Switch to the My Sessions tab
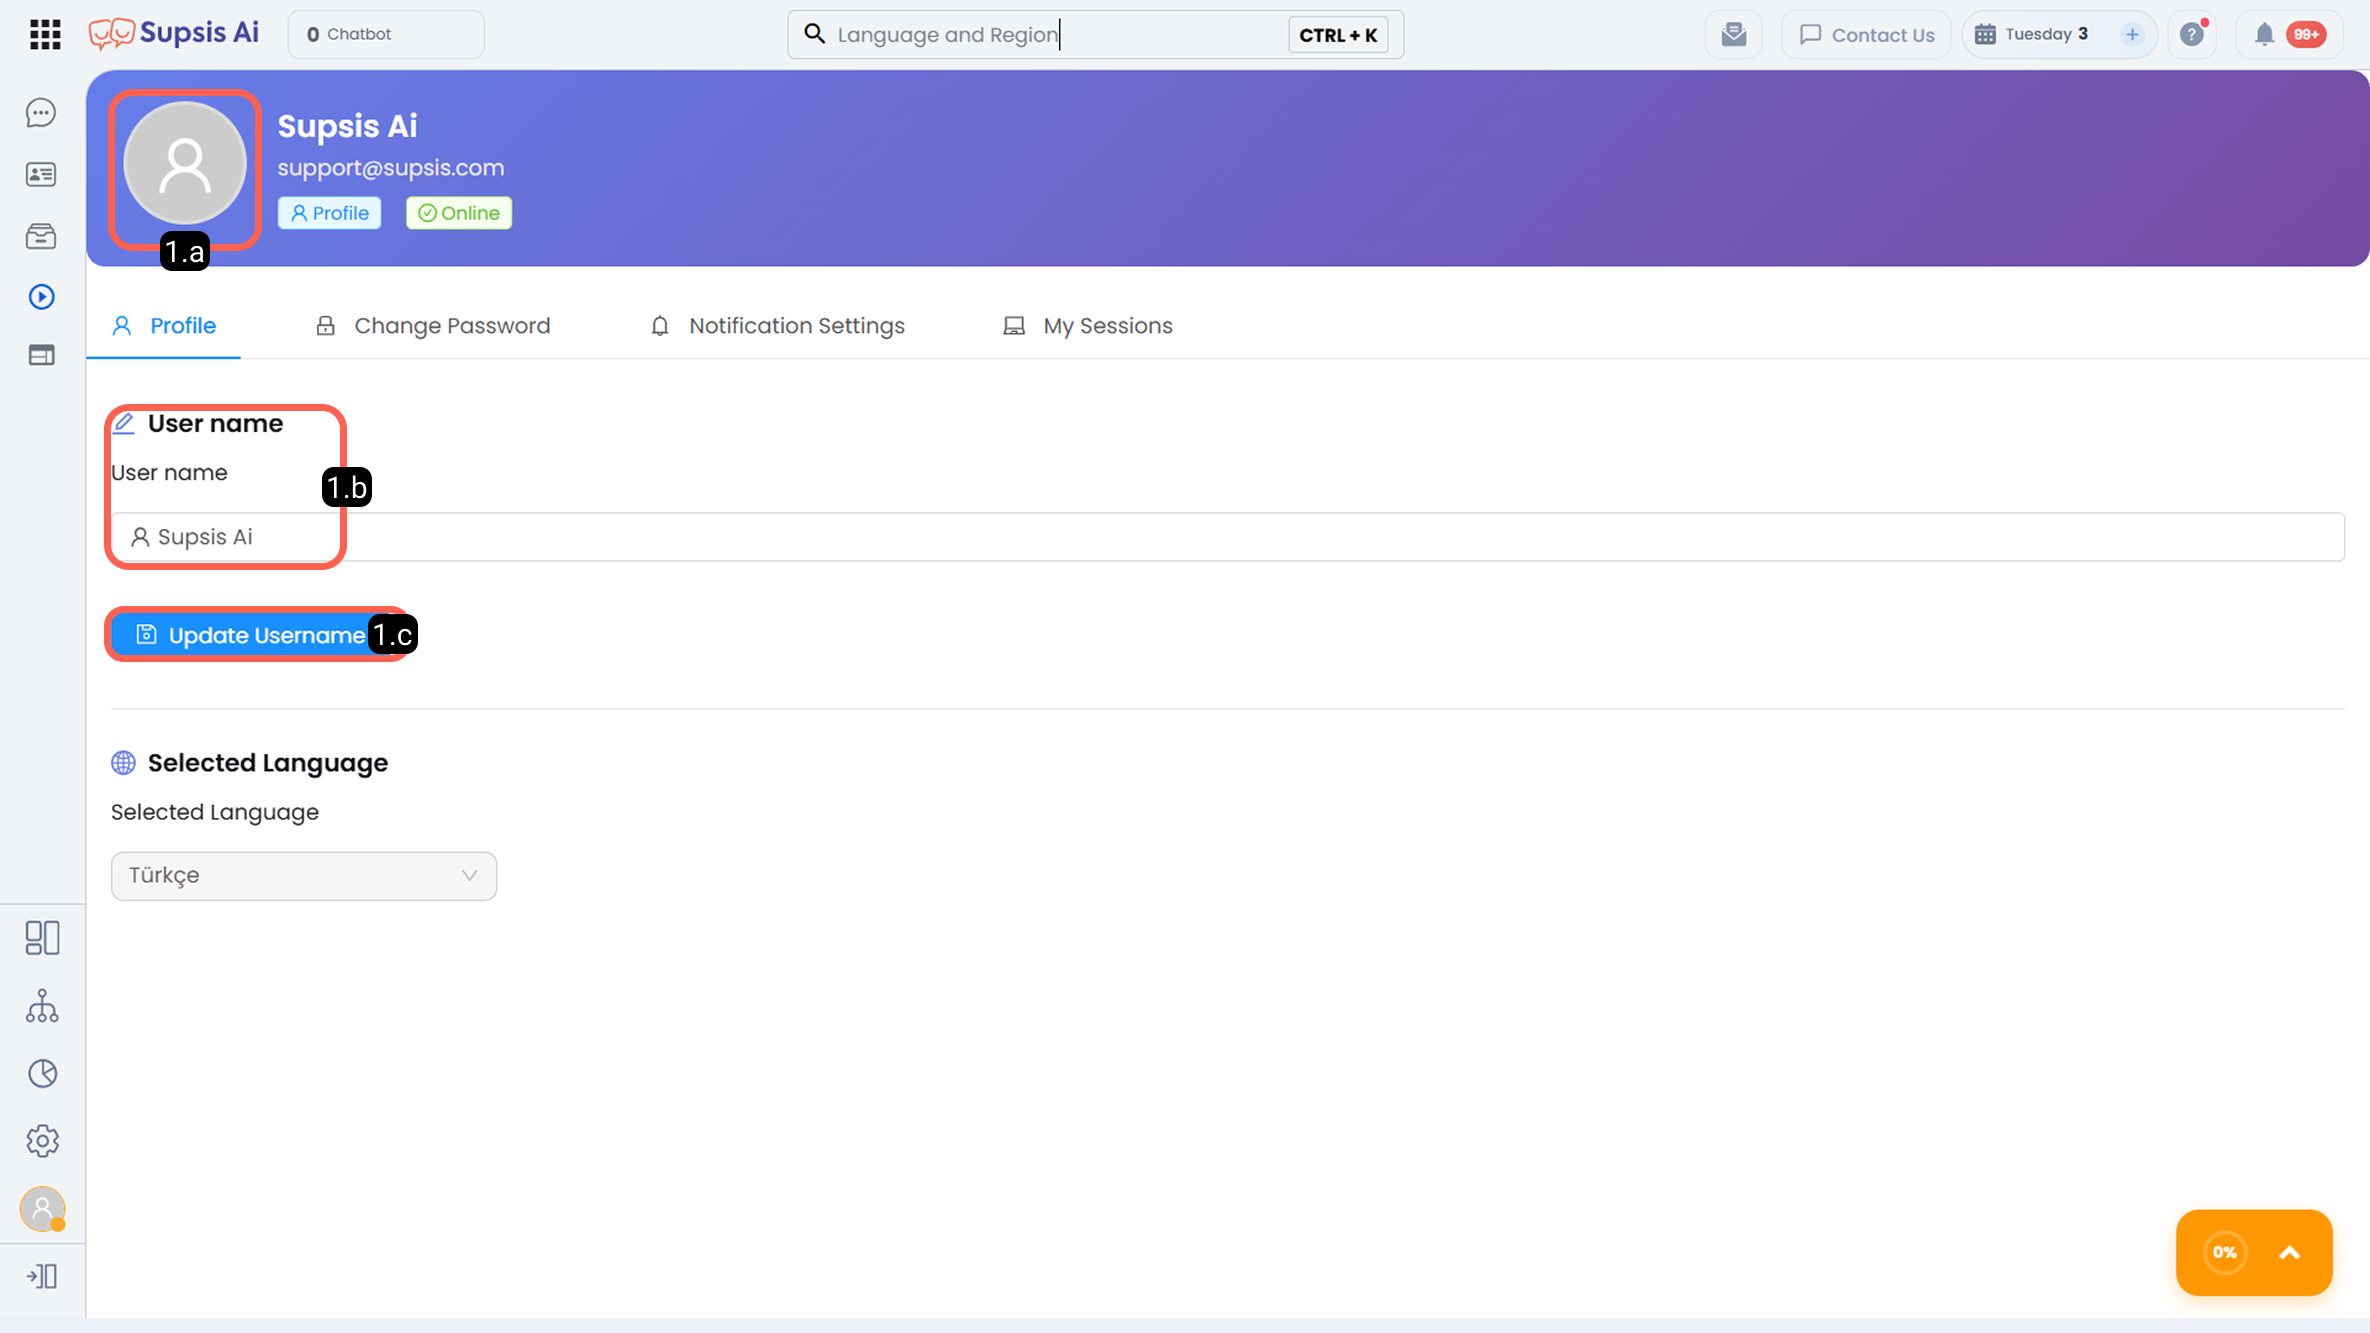This screenshot has width=2370, height=1333. (1088, 326)
